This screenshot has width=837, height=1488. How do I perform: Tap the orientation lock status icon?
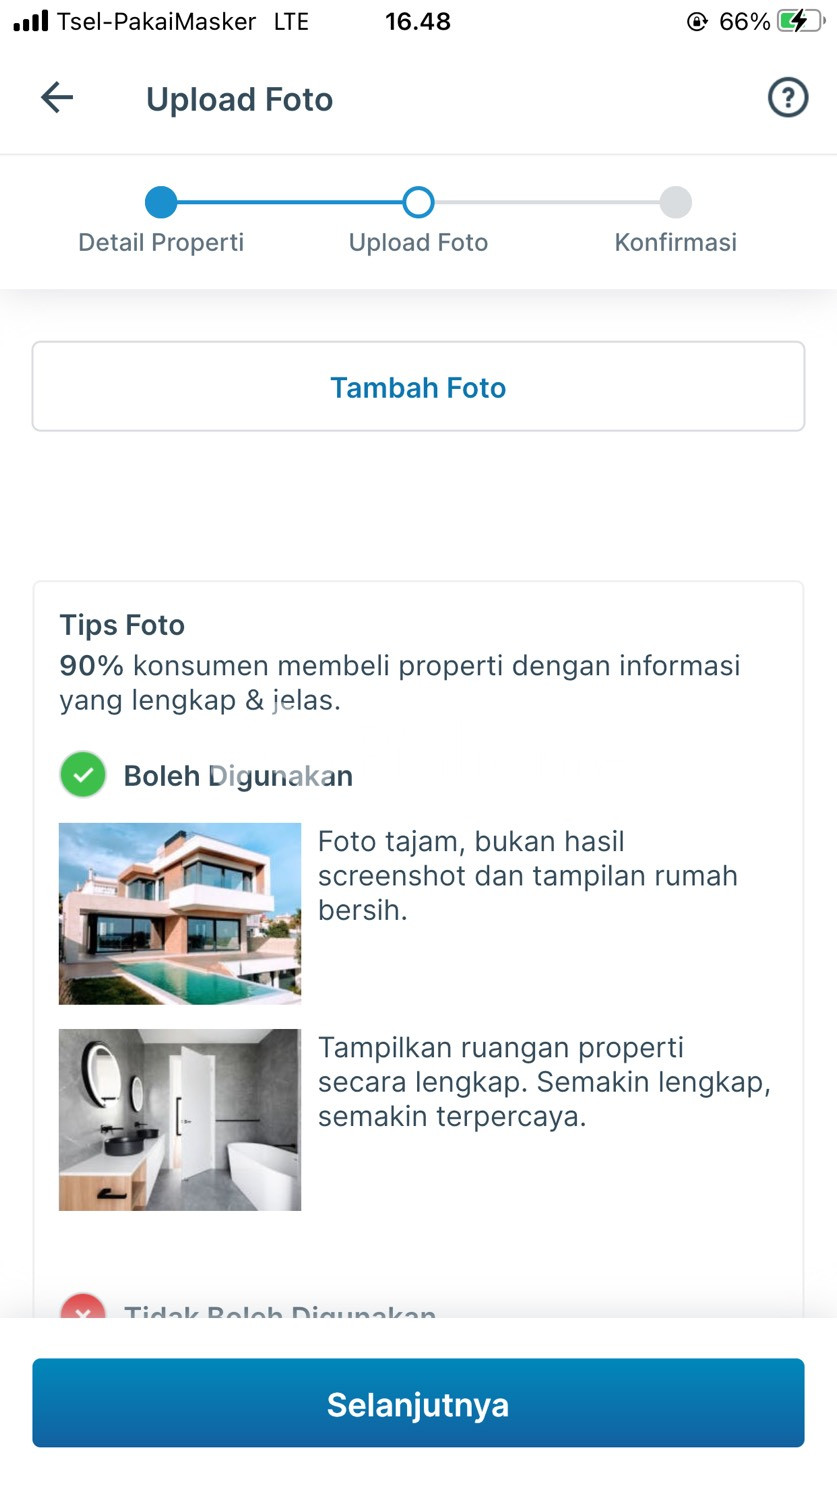point(697,21)
